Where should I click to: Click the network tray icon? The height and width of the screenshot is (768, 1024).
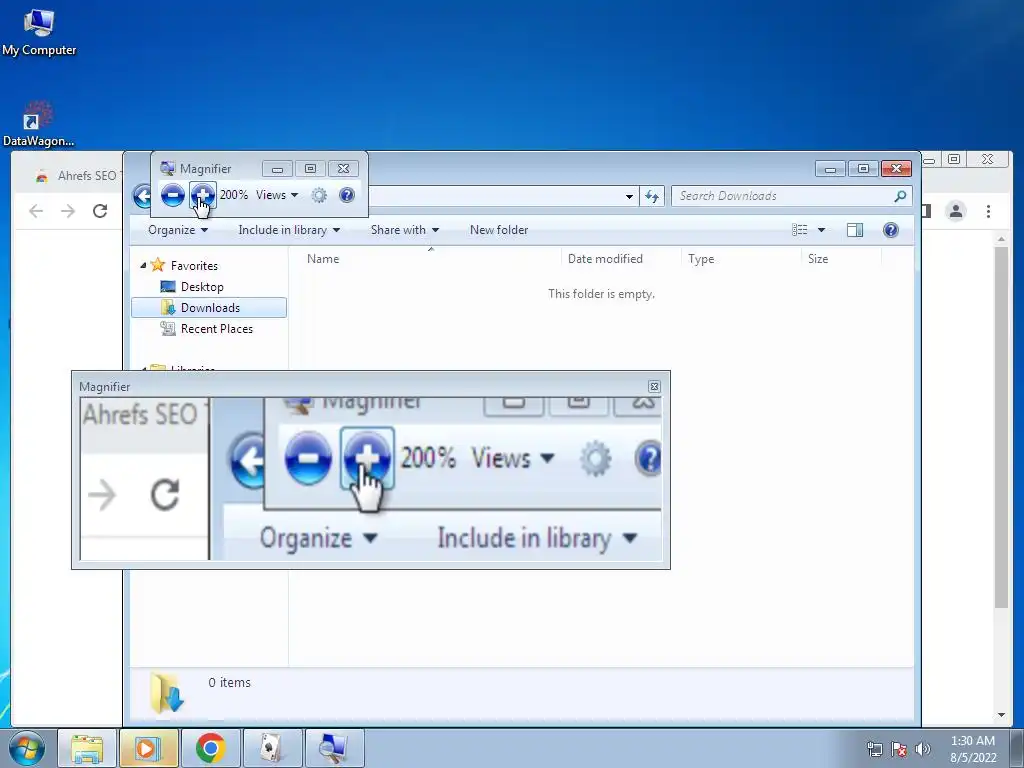(874, 749)
